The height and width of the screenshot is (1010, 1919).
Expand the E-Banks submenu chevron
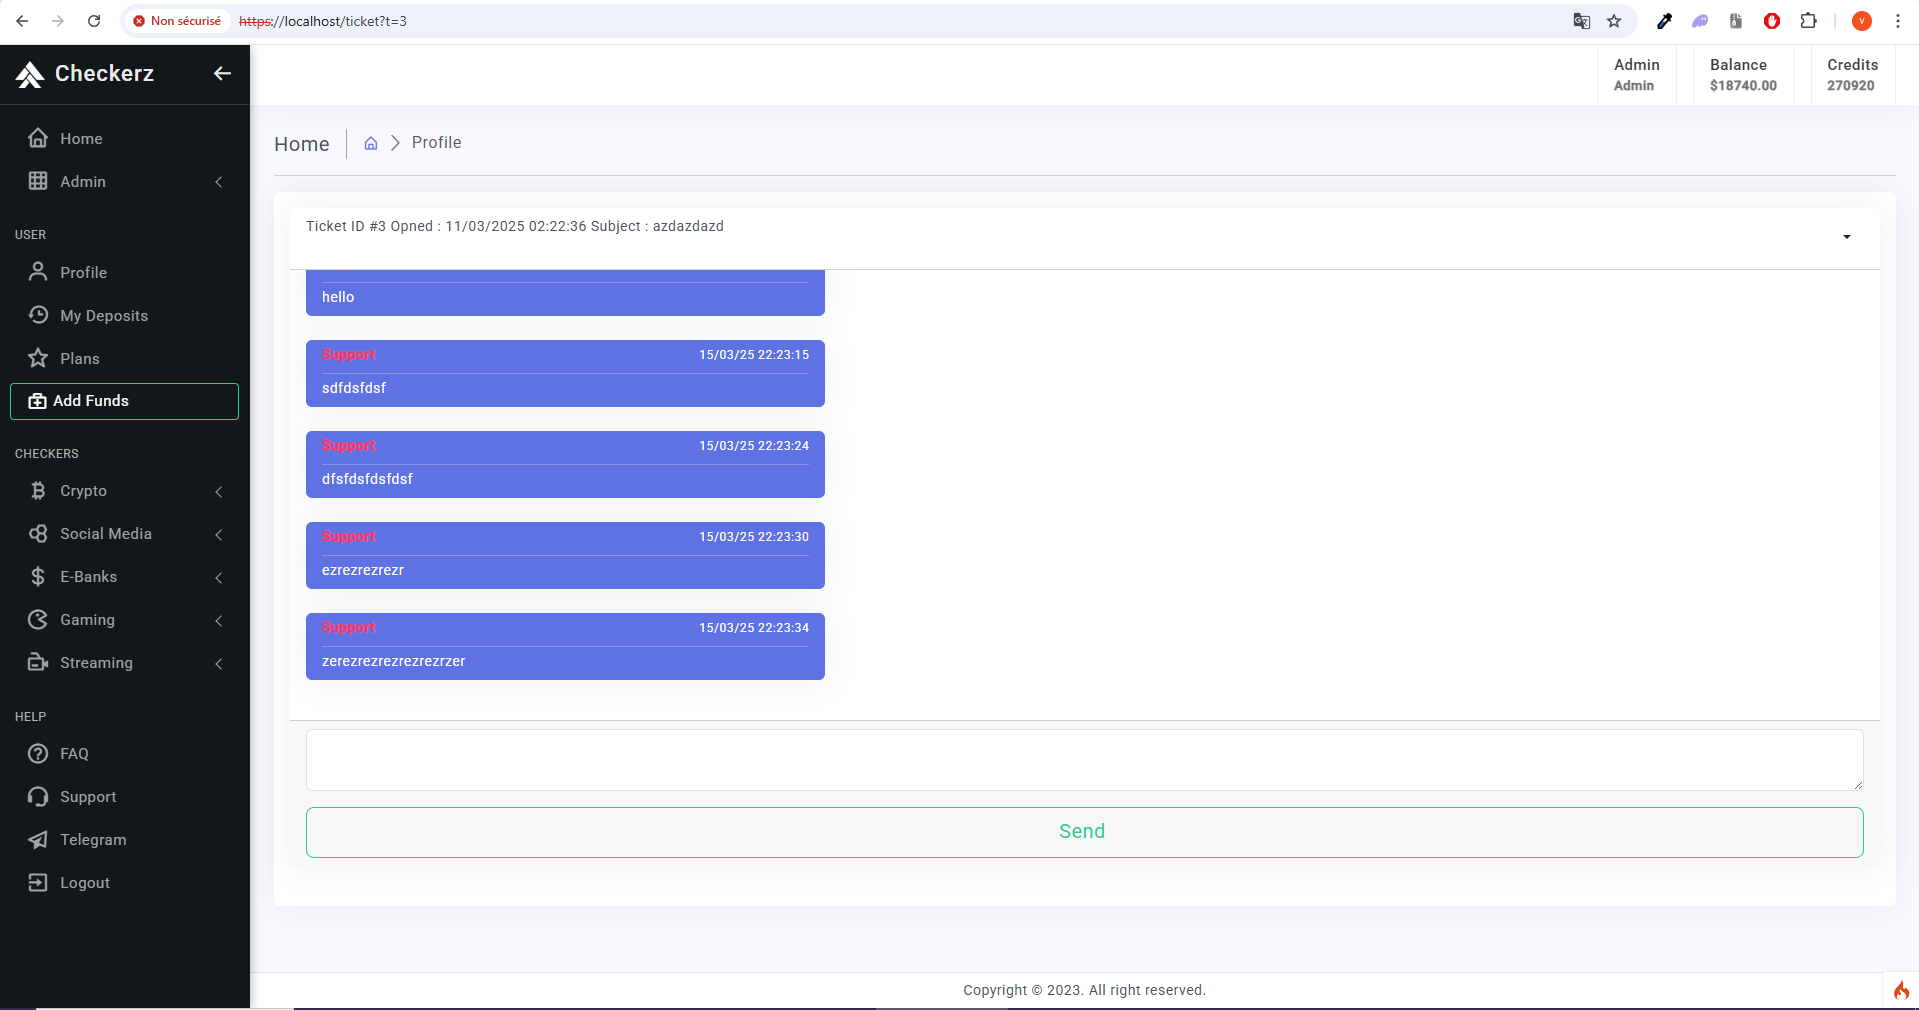coord(219,577)
